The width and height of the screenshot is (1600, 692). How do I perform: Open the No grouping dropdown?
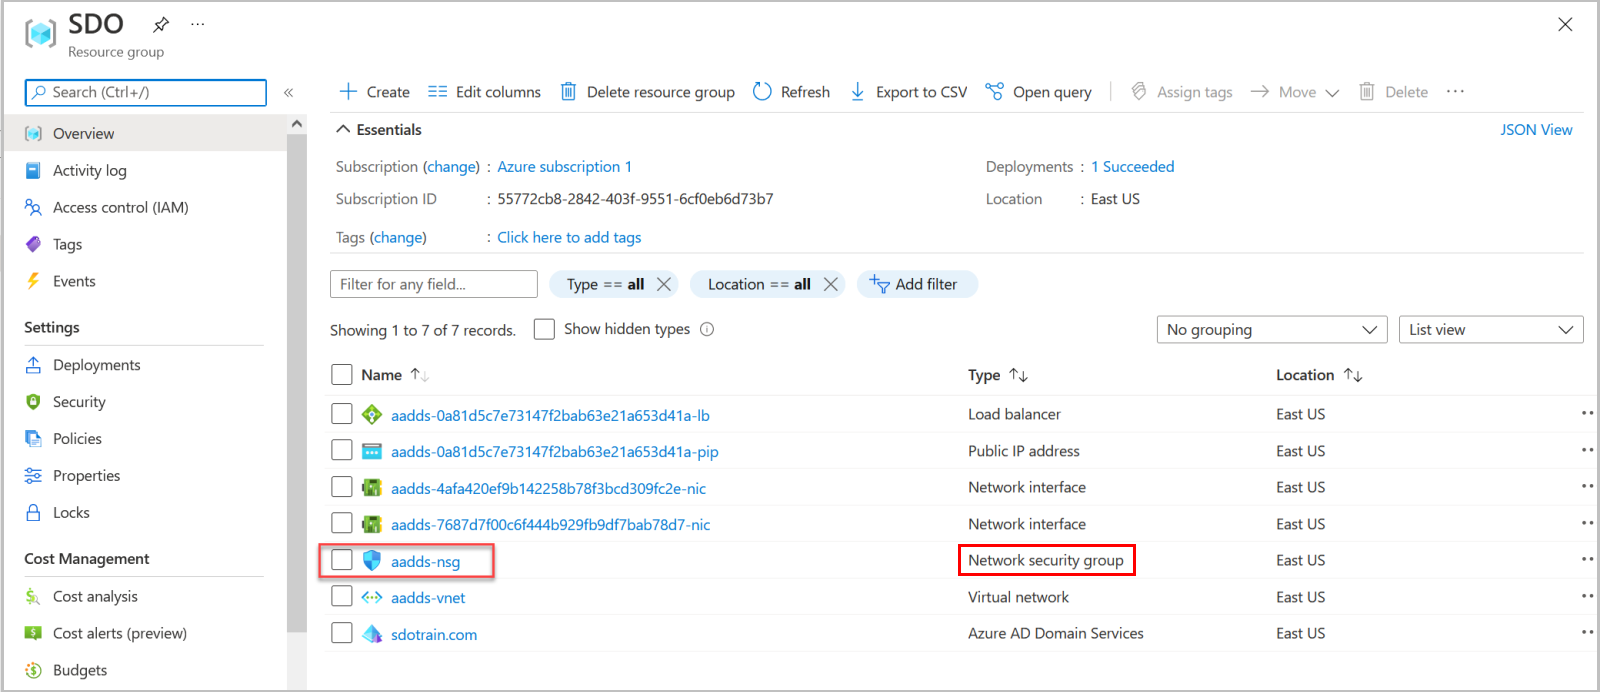pyautogui.click(x=1271, y=330)
